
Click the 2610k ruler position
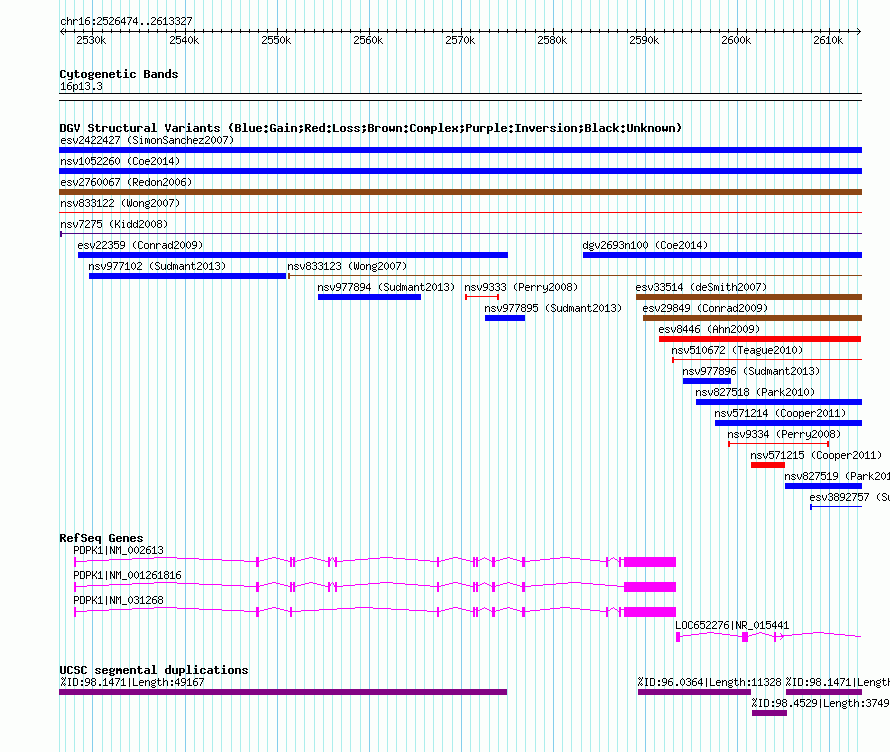pos(828,40)
